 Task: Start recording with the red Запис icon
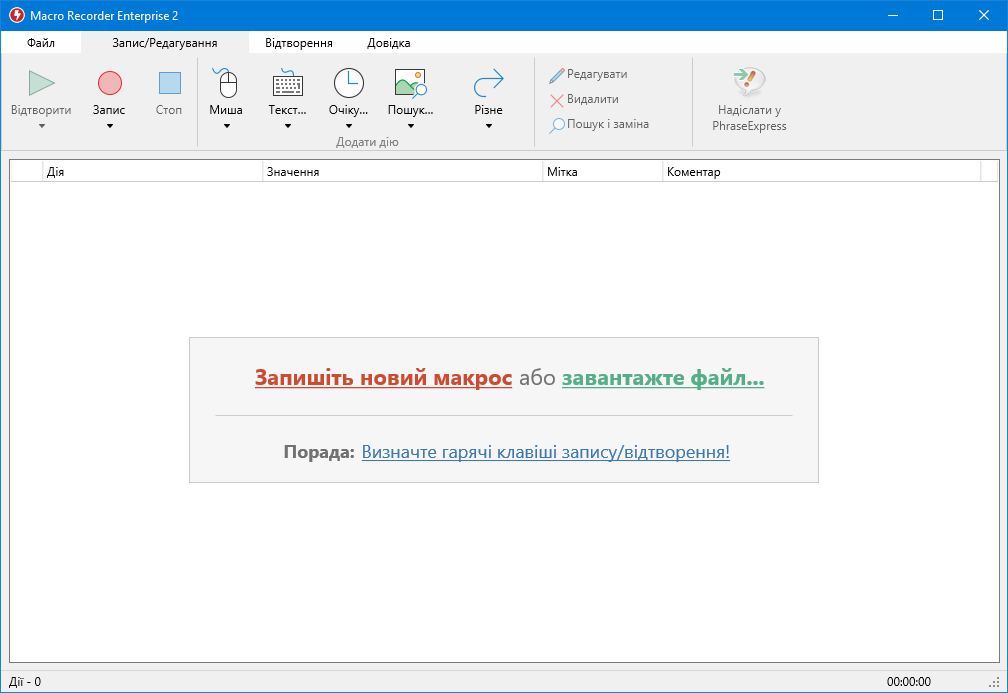pos(109,83)
